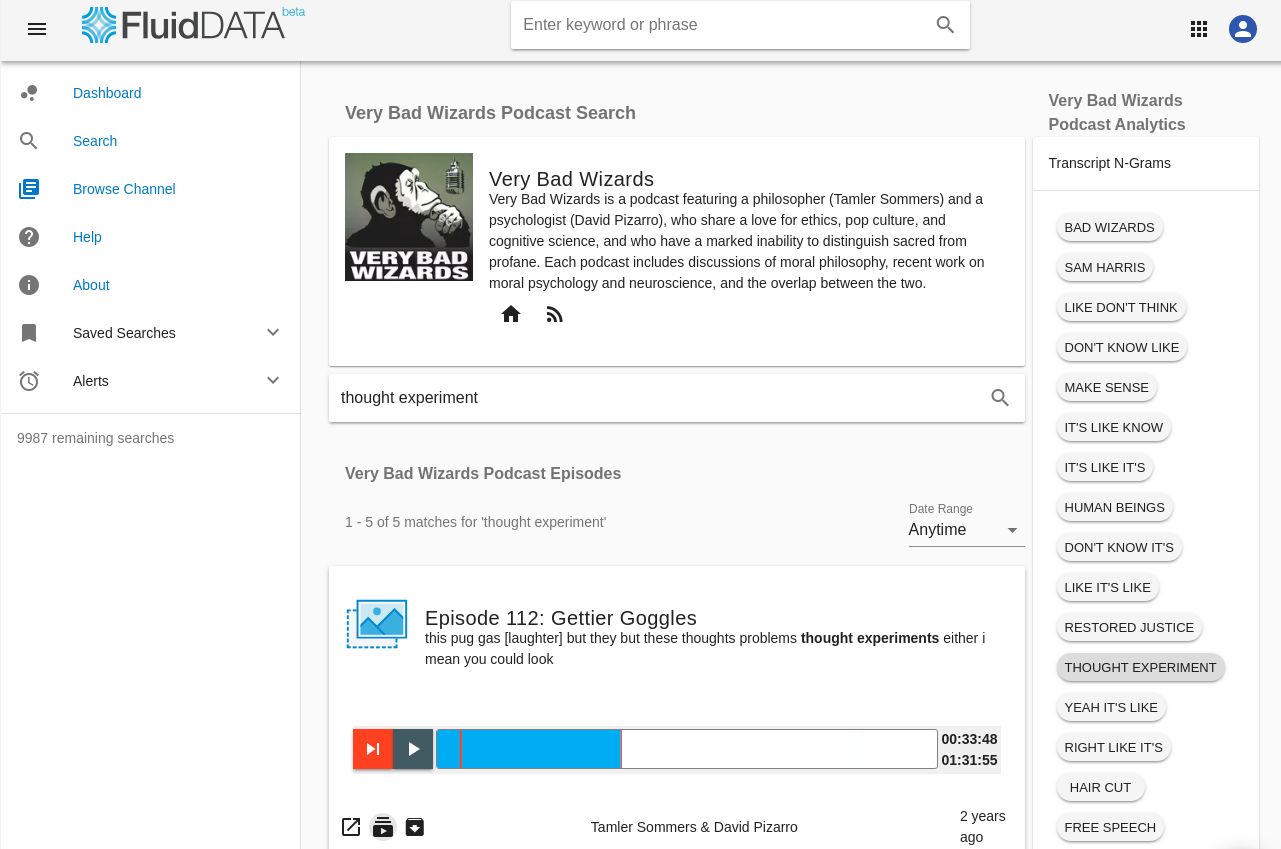Select the BAD WIZARDS n-gram chip
The image size is (1281, 849).
(x=1109, y=228)
